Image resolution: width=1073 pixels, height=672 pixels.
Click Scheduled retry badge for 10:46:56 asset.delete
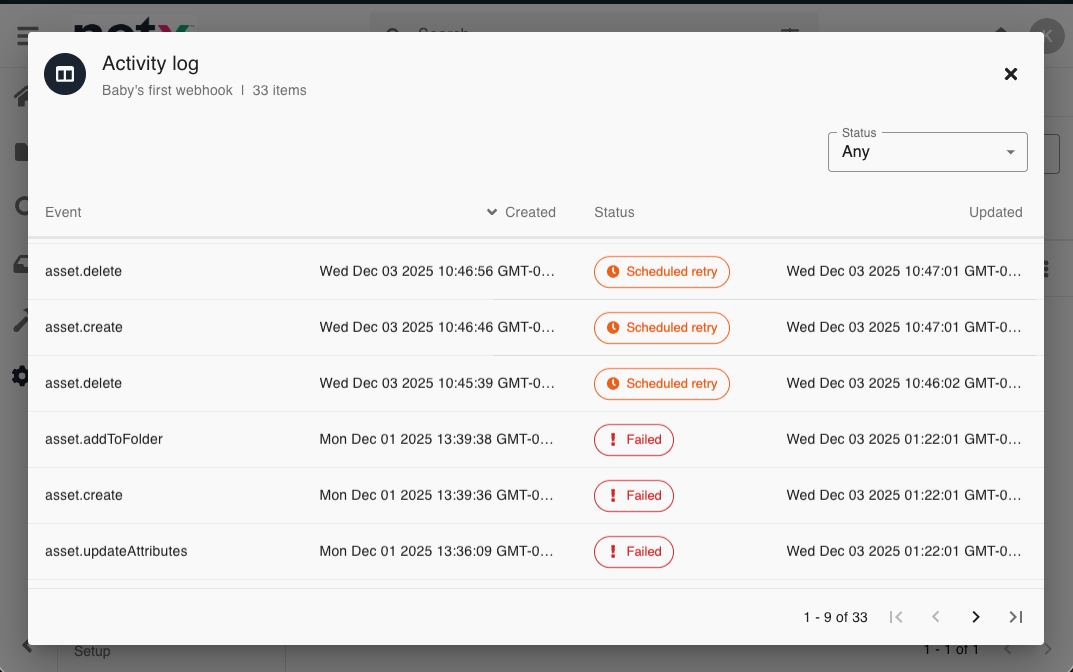(x=661, y=272)
